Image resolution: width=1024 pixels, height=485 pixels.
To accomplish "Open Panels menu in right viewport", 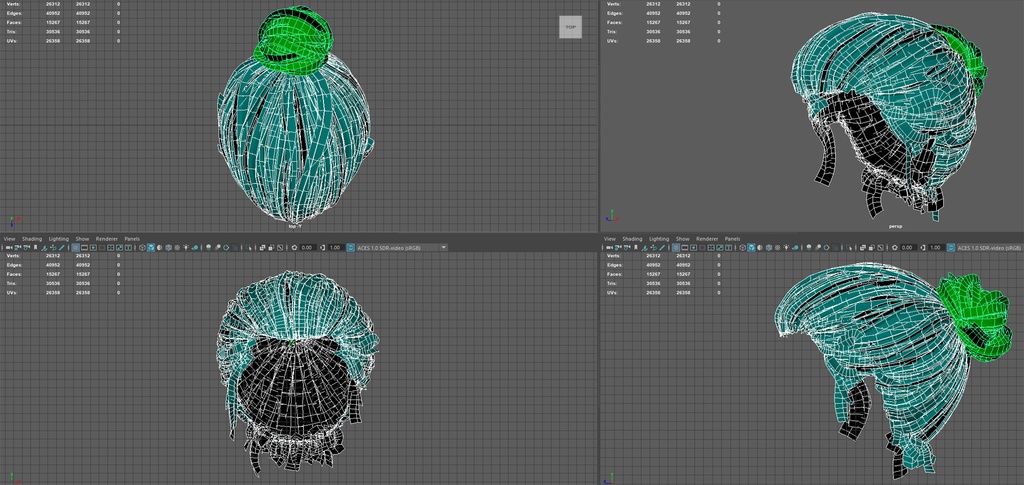I will [732, 239].
